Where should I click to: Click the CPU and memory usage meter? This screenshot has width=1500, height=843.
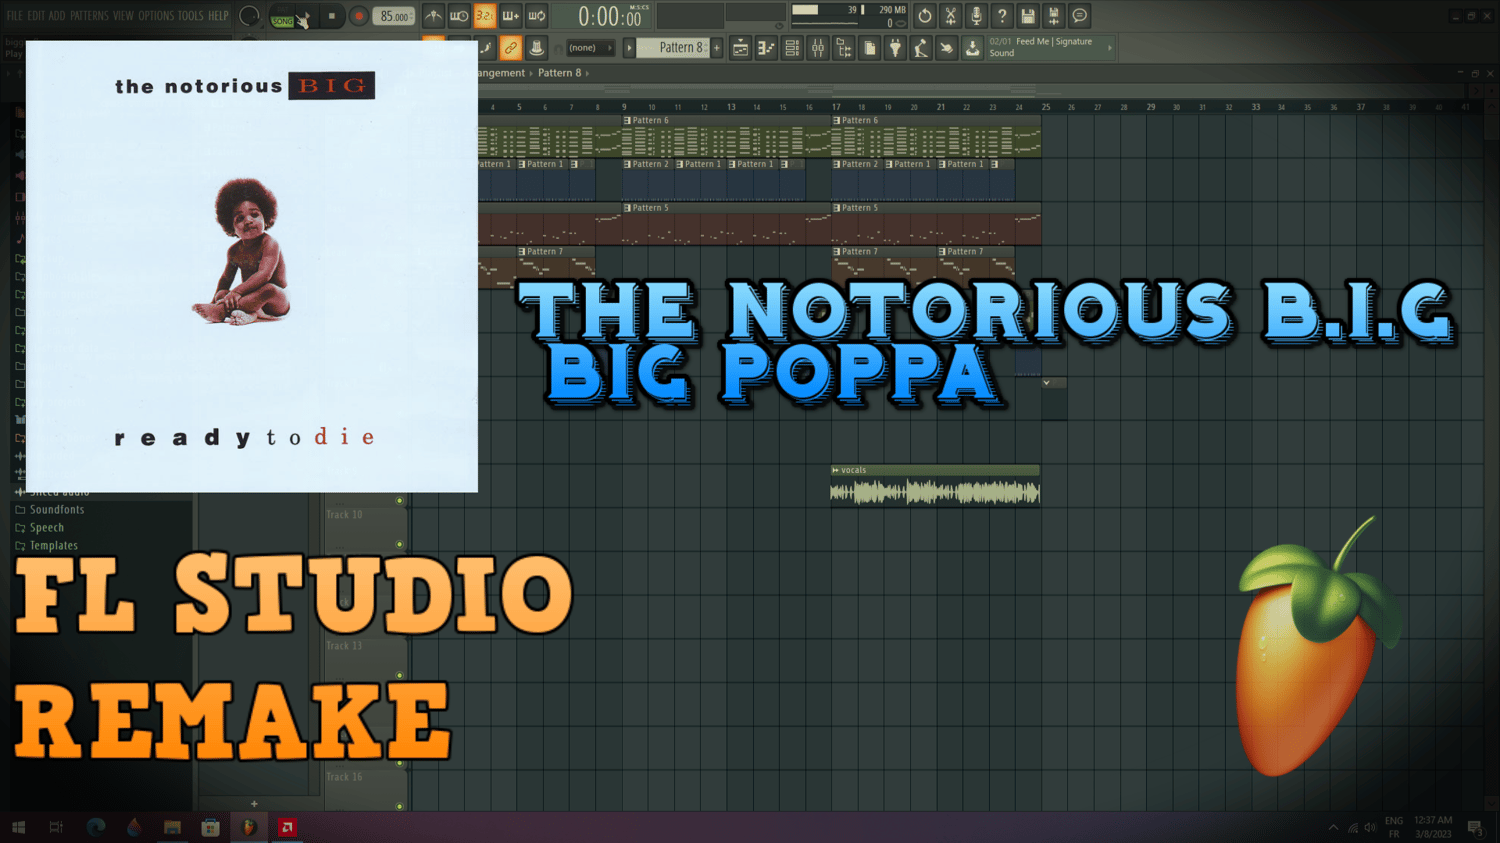point(849,16)
